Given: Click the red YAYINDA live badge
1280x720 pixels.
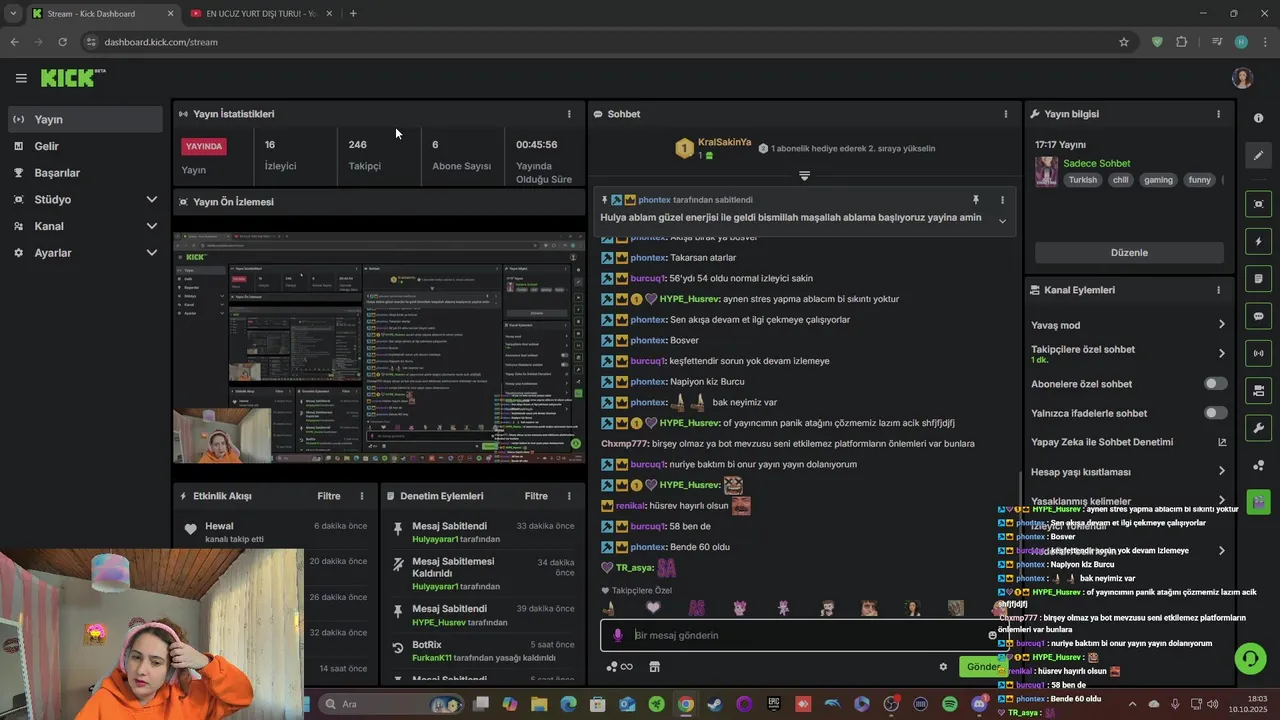Looking at the screenshot, I should click(x=204, y=146).
